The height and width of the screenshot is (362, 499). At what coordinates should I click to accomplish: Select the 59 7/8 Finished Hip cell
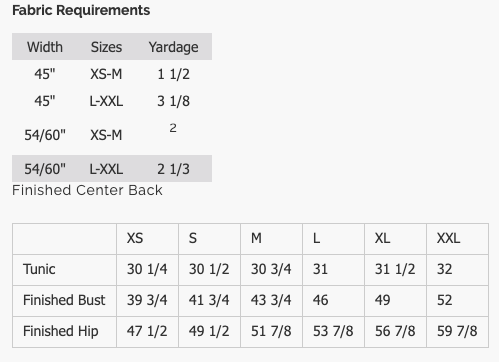(458, 332)
